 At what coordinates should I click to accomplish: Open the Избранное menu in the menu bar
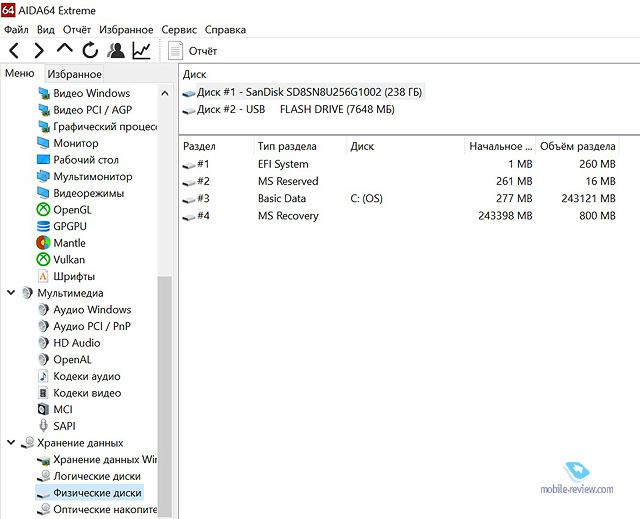point(126,30)
